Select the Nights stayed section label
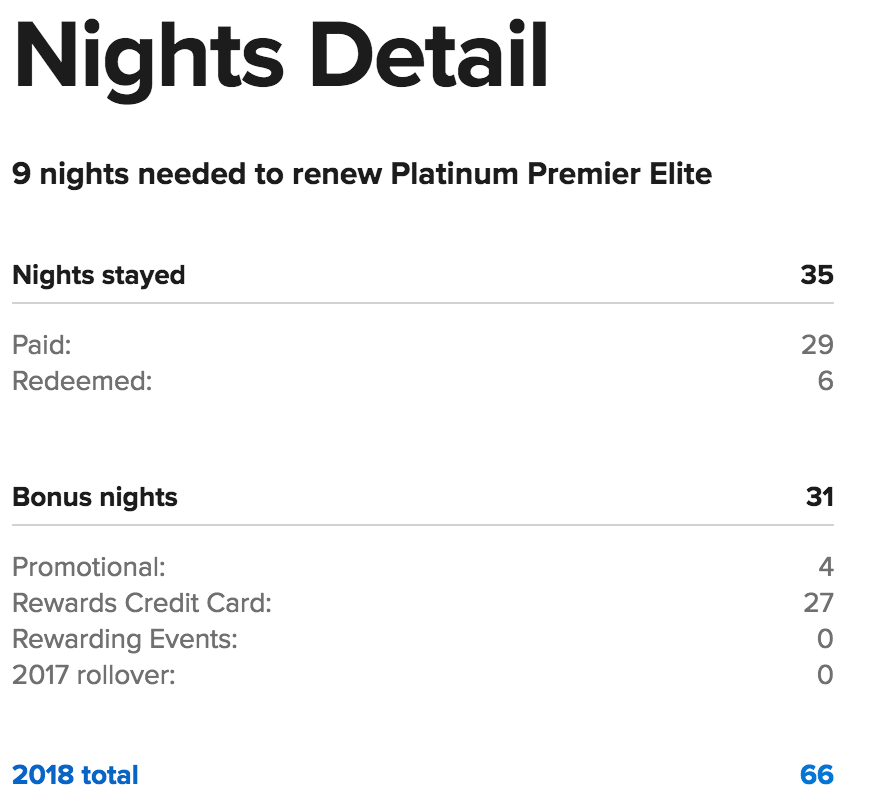870x810 pixels. tap(99, 275)
